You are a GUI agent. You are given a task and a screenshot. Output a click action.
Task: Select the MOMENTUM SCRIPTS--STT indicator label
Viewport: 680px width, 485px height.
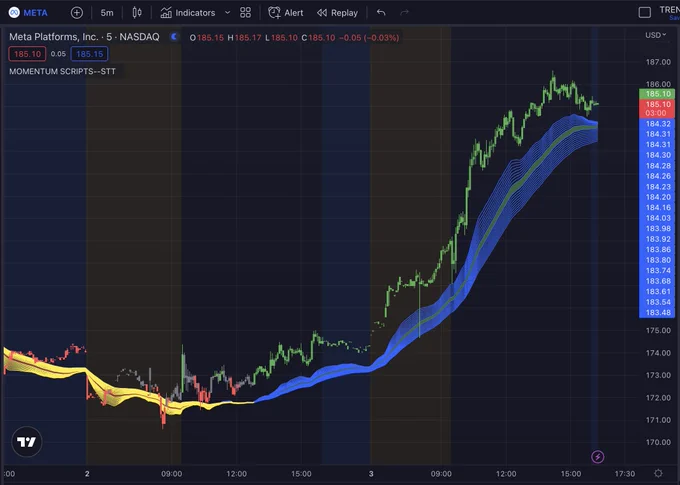point(62,71)
